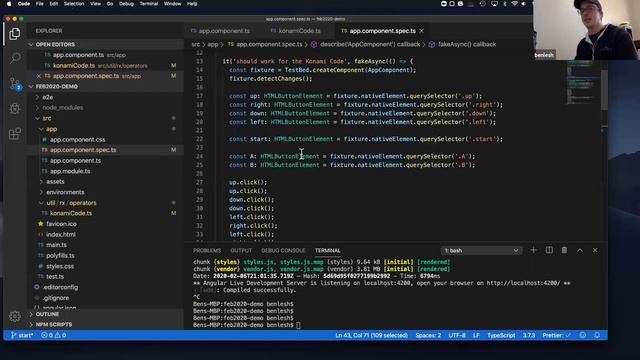Open main.ts in file tree
The width and height of the screenshot is (640, 360).
click(56, 245)
